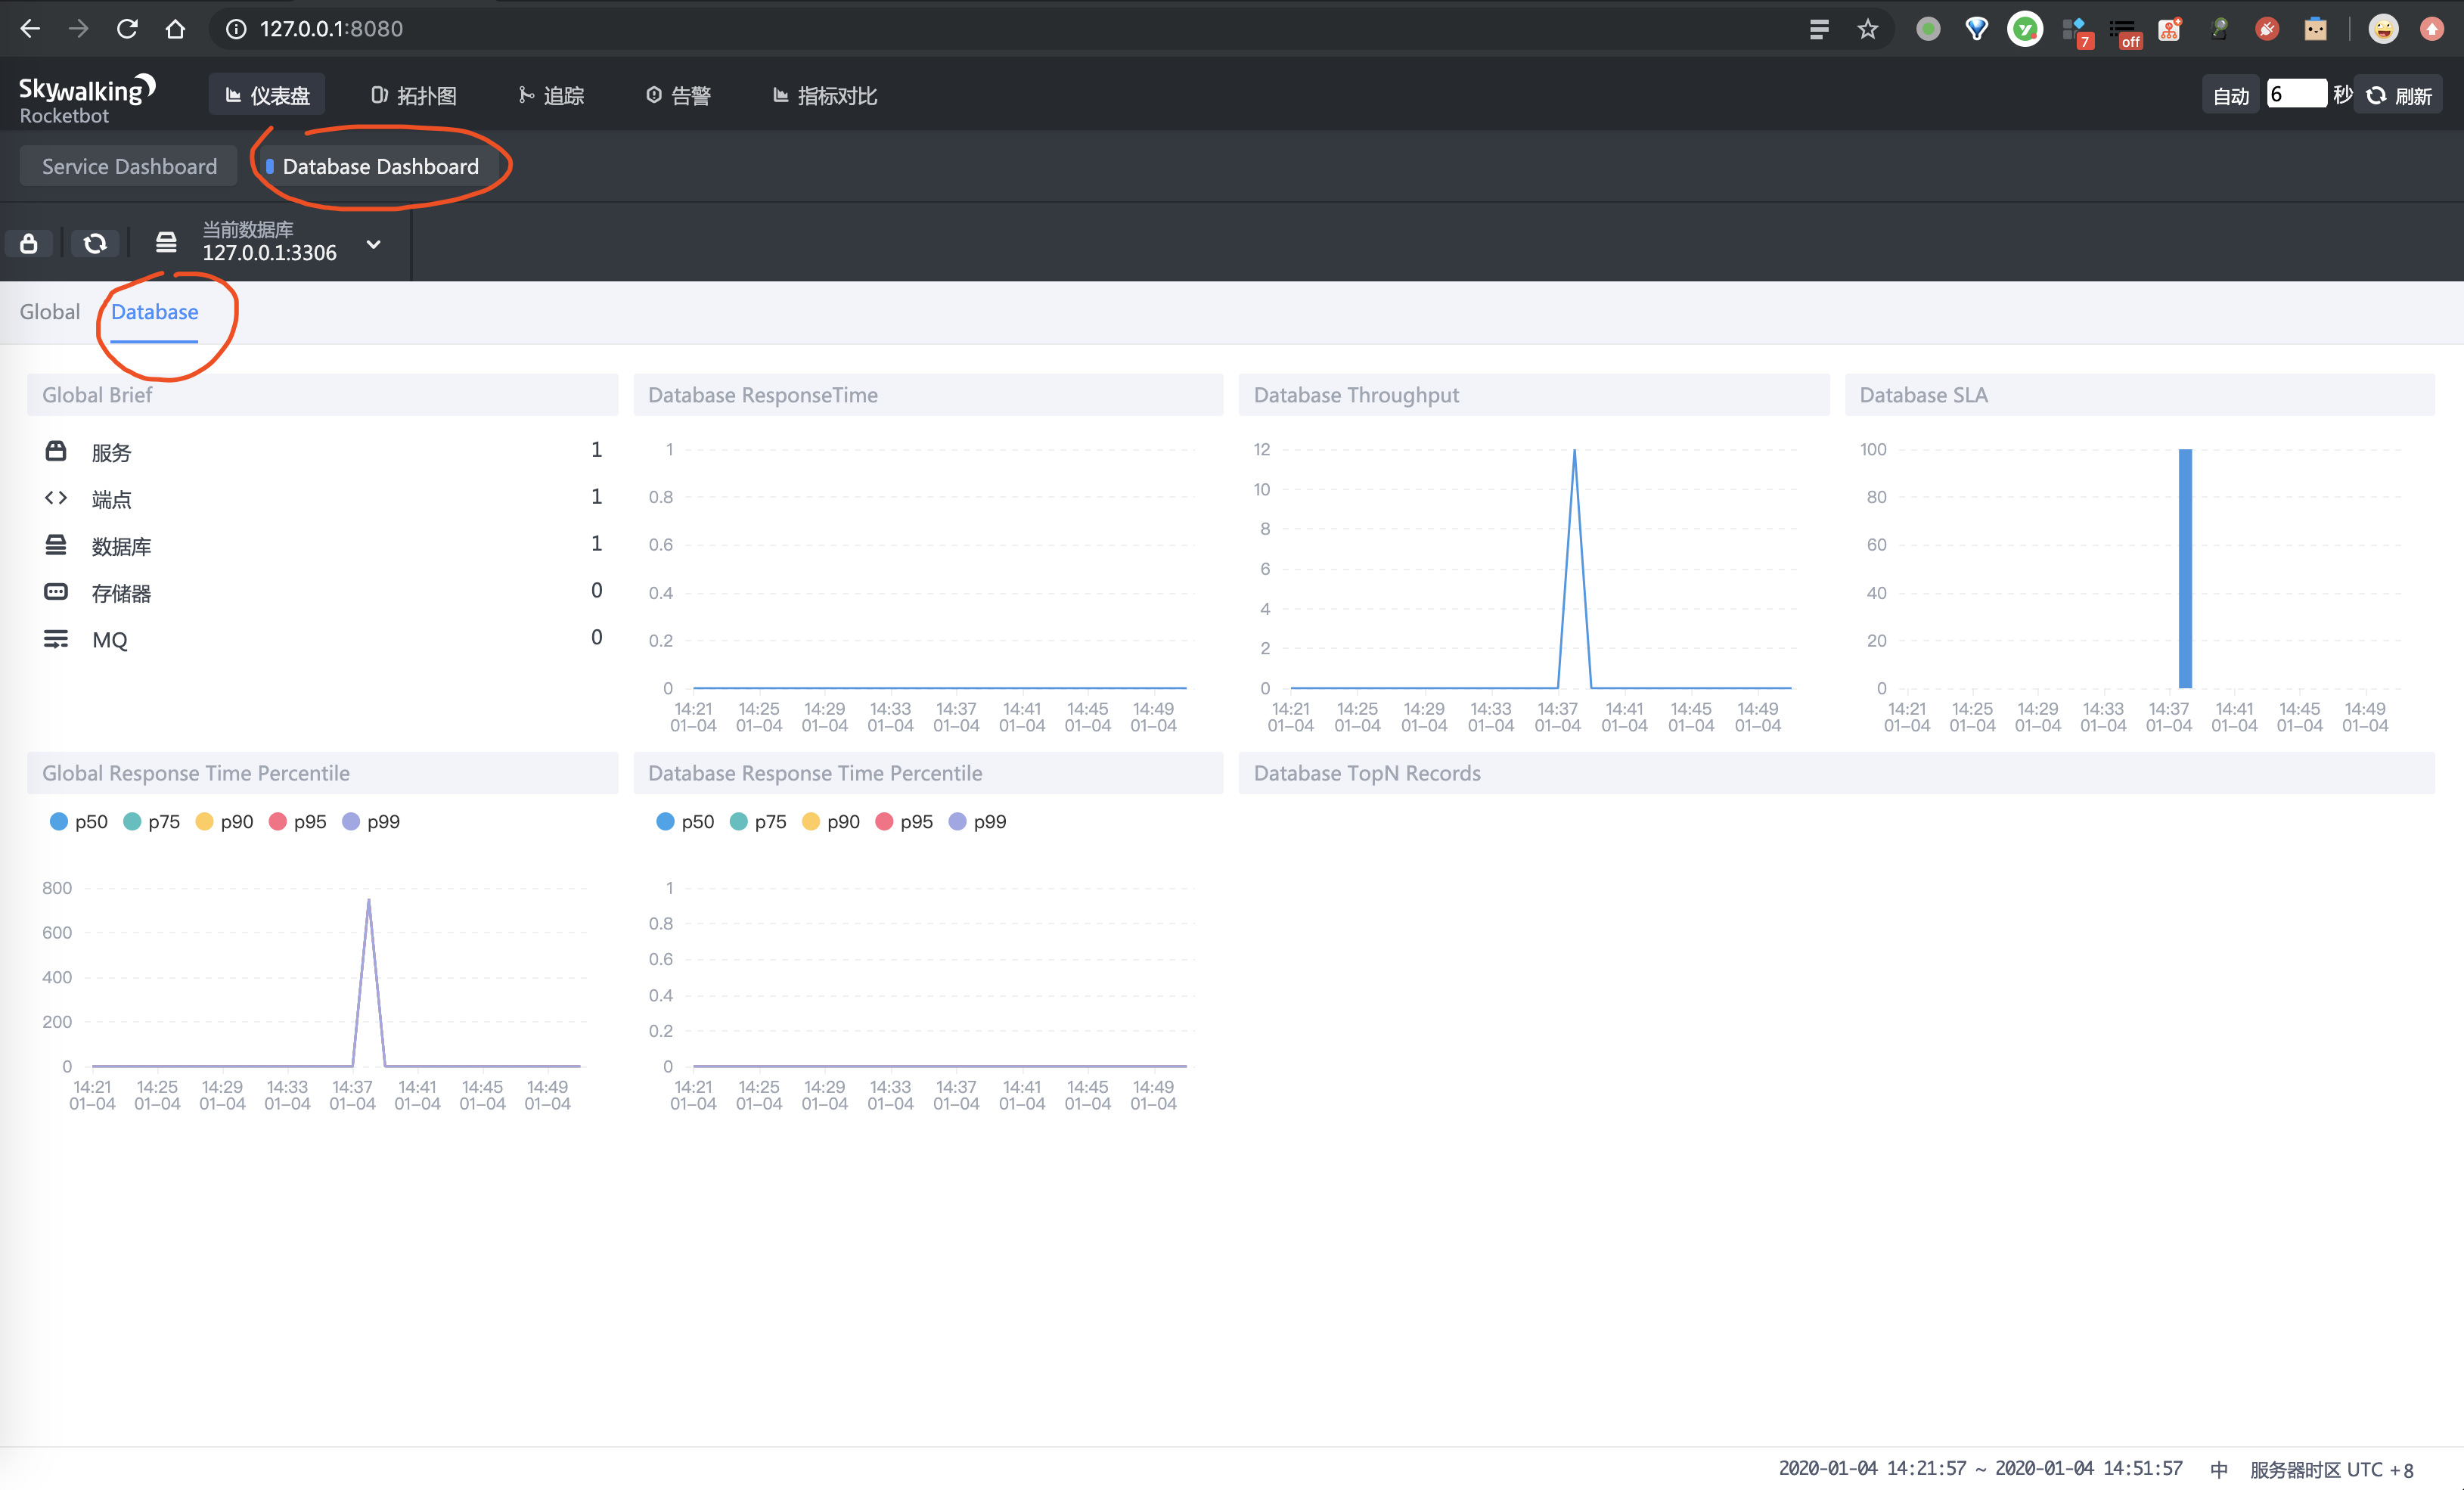This screenshot has width=2464, height=1490.
Task: Click the reload dashboard icon
Action: point(95,243)
